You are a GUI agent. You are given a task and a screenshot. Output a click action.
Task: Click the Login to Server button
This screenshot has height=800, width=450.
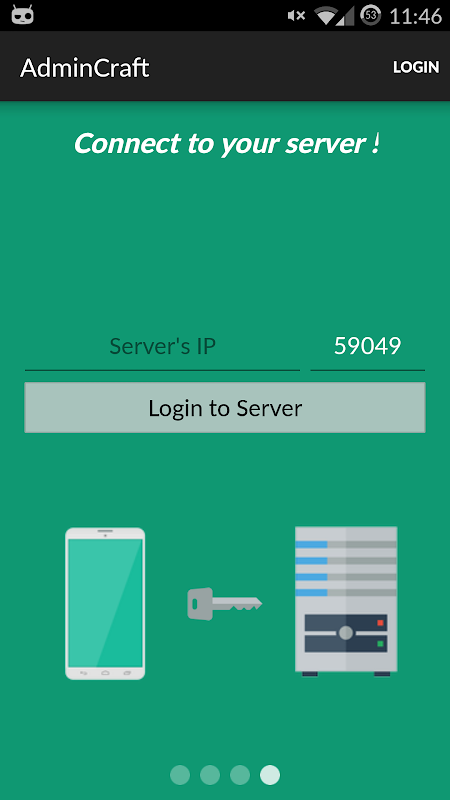pyautogui.click(x=225, y=408)
